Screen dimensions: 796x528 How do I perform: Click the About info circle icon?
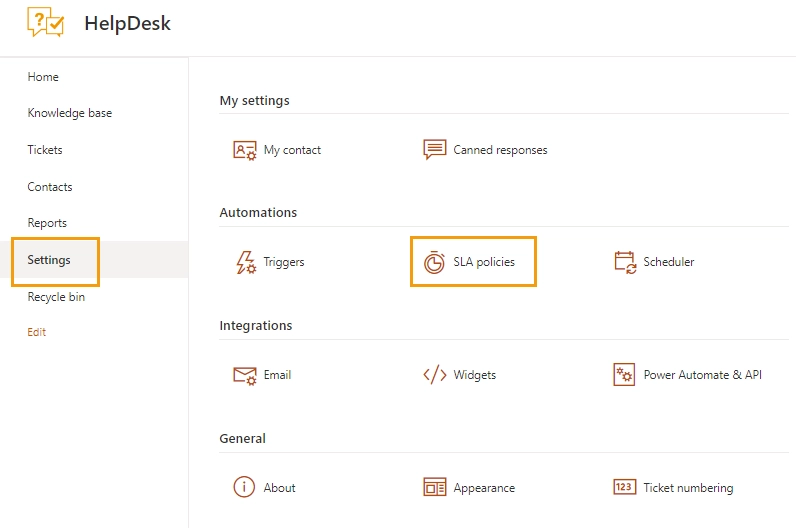[x=244, y=487]
